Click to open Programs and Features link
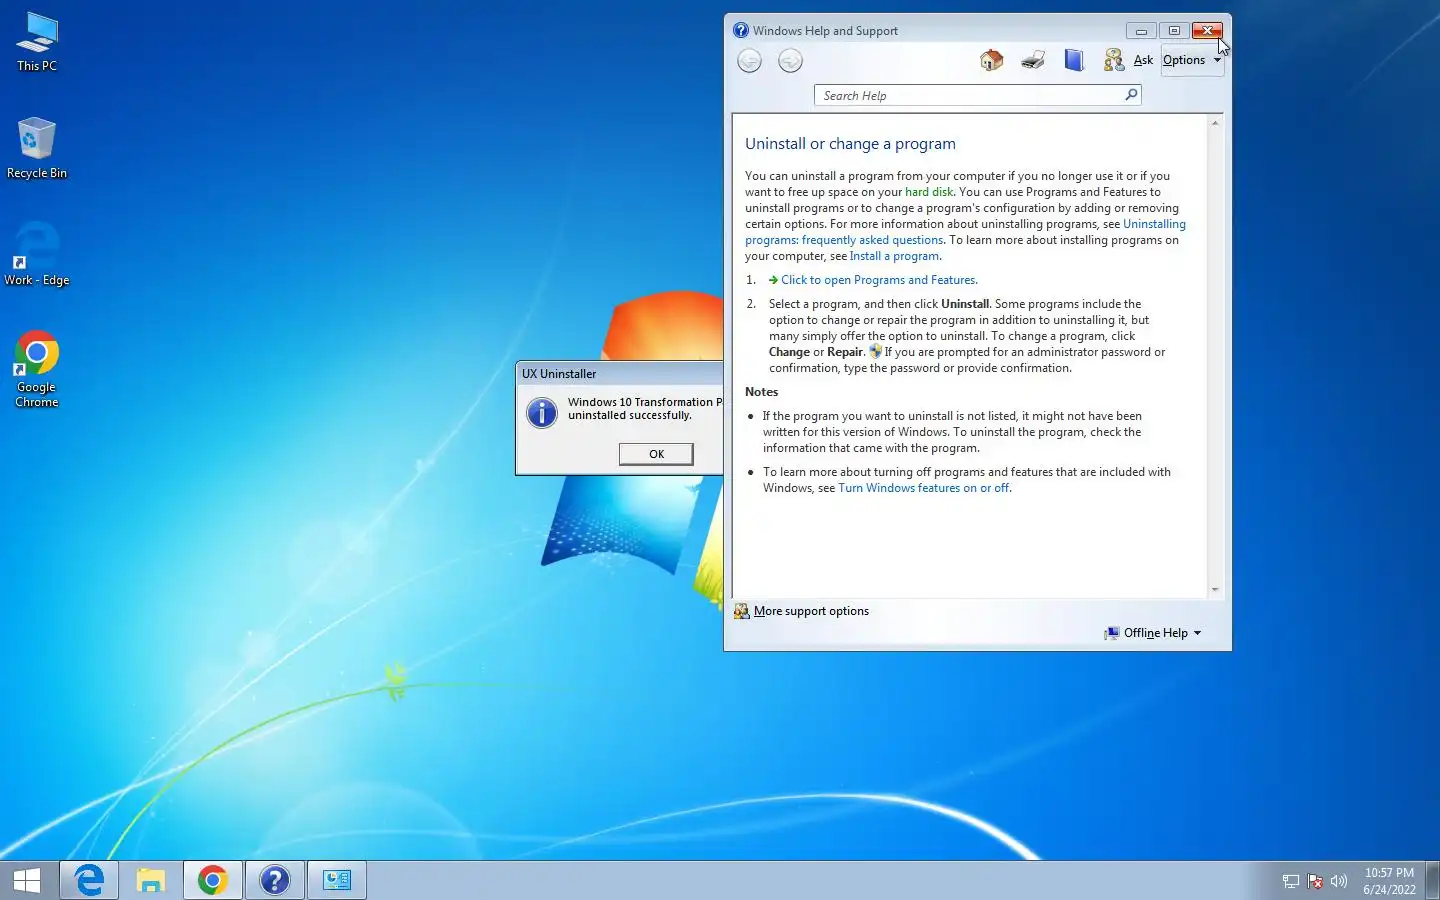Image resolution: width=1440 pixels, height=900 pixels. [879, 280]
